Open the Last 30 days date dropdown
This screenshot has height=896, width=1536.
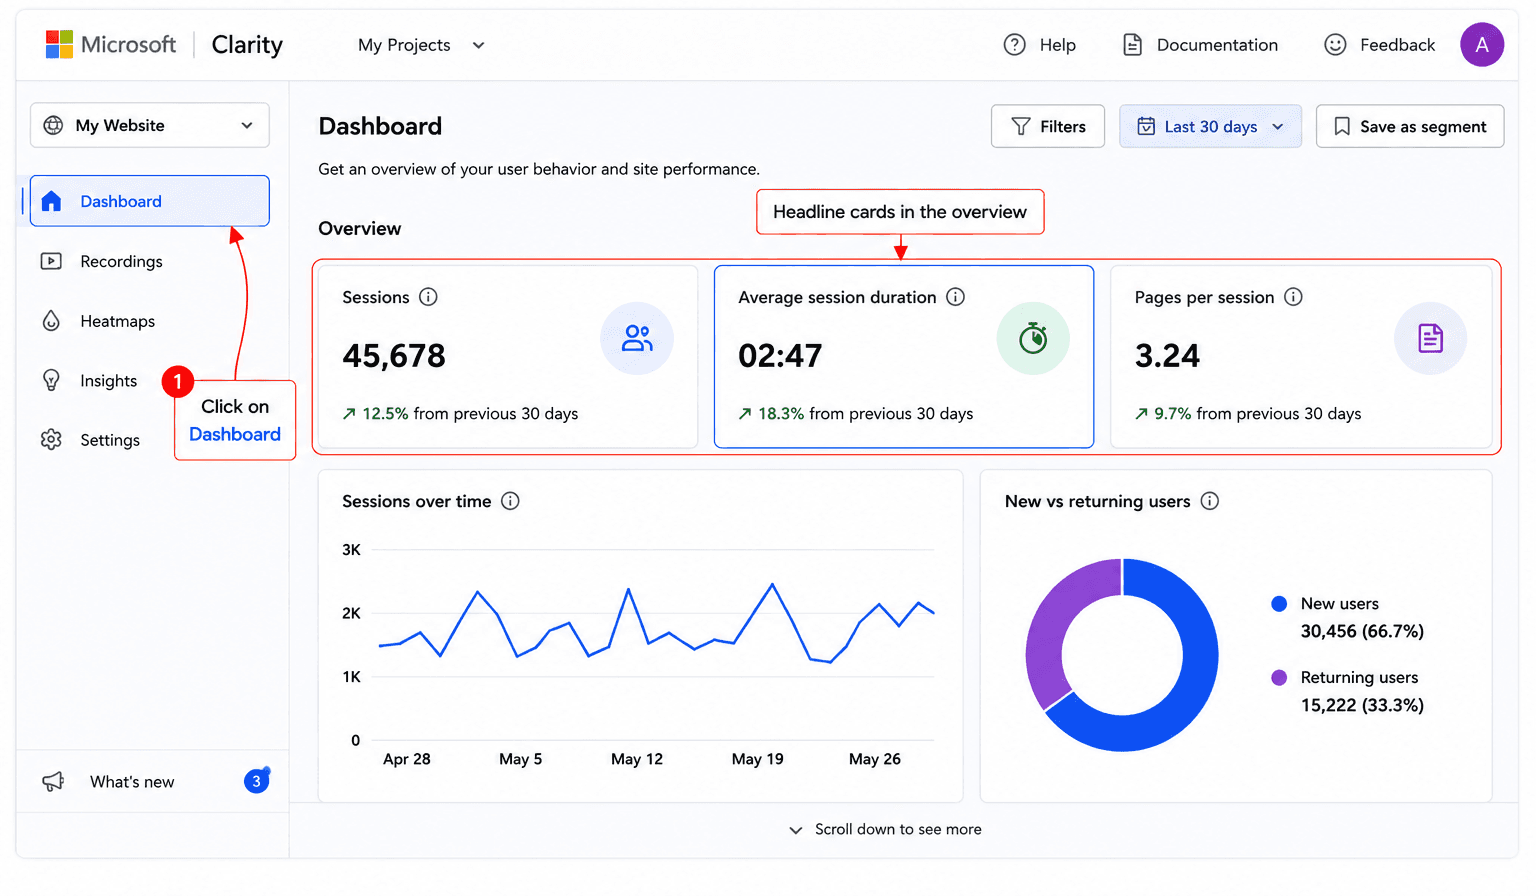point(1210,127)
